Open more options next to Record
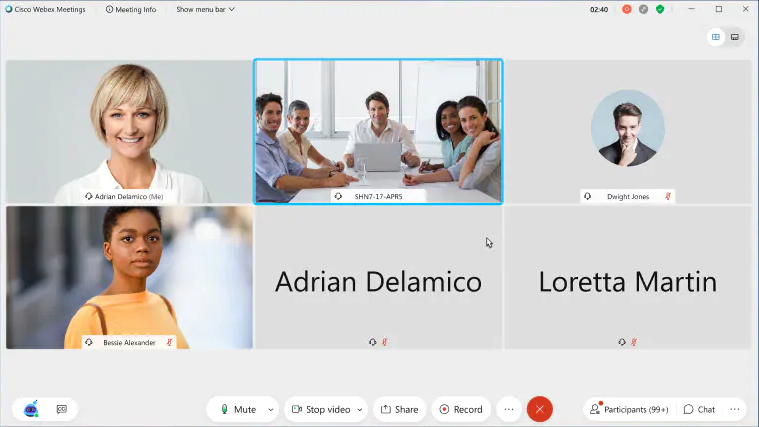The image size is (759, 427). 509,410
